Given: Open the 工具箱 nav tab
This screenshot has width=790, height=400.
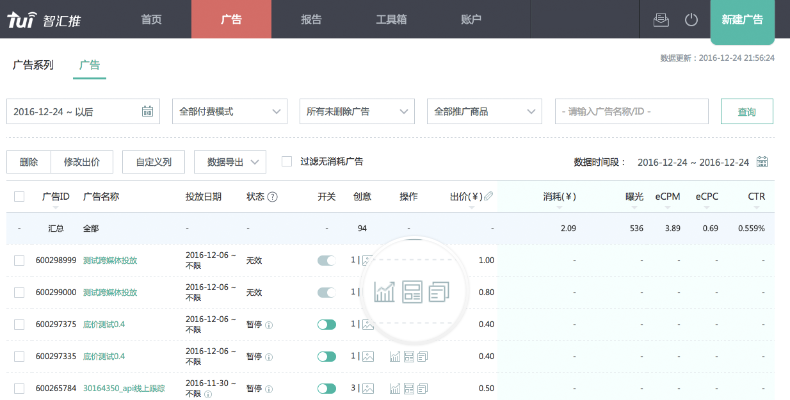Looking at the screenshot, I should pos(391,19).
